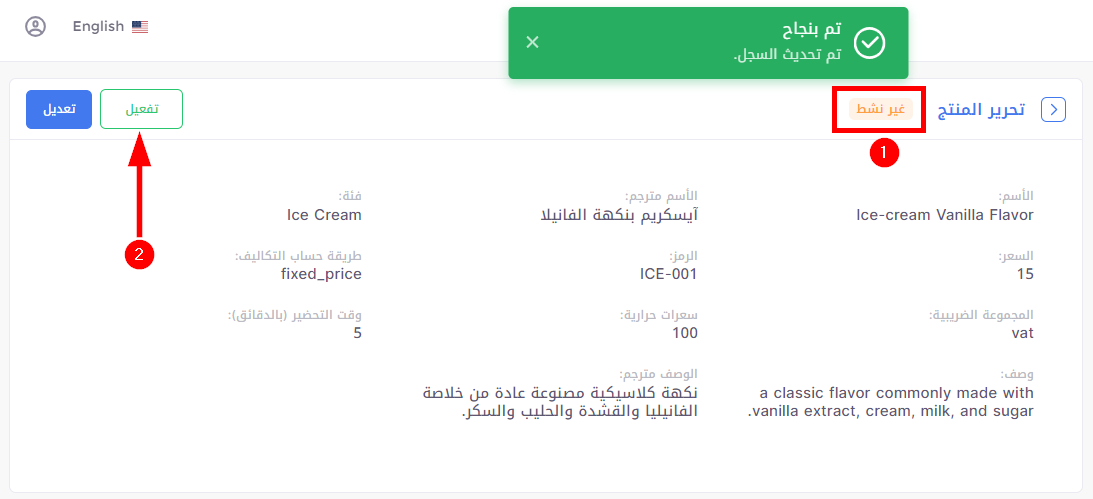Screen dimensions: 1093x499
Task: Click the checkmark icon in the success toast
Action: [x=869, y=43]
